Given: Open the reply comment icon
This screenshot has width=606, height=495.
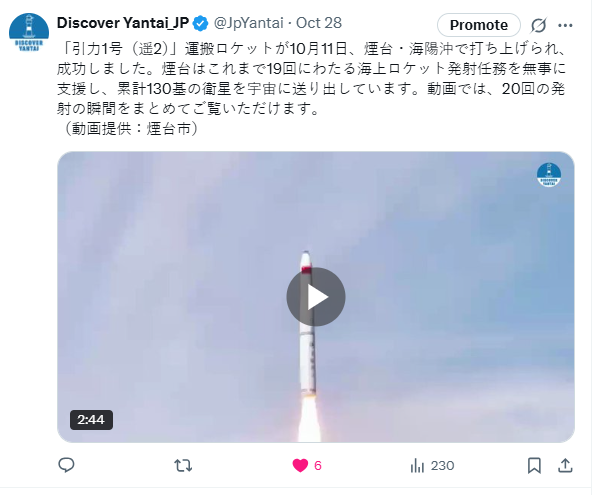Looking at the screenshot, I should (66, 465).
